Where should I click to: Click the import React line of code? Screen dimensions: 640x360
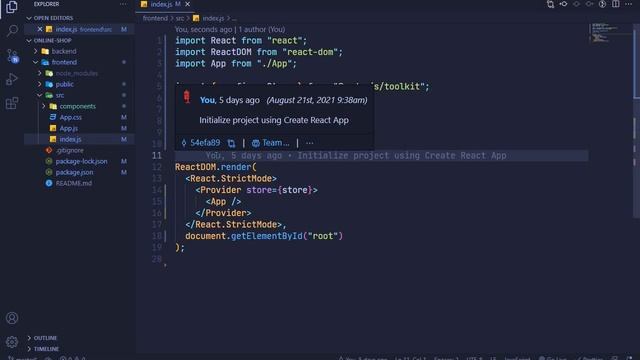coord(241,40)
